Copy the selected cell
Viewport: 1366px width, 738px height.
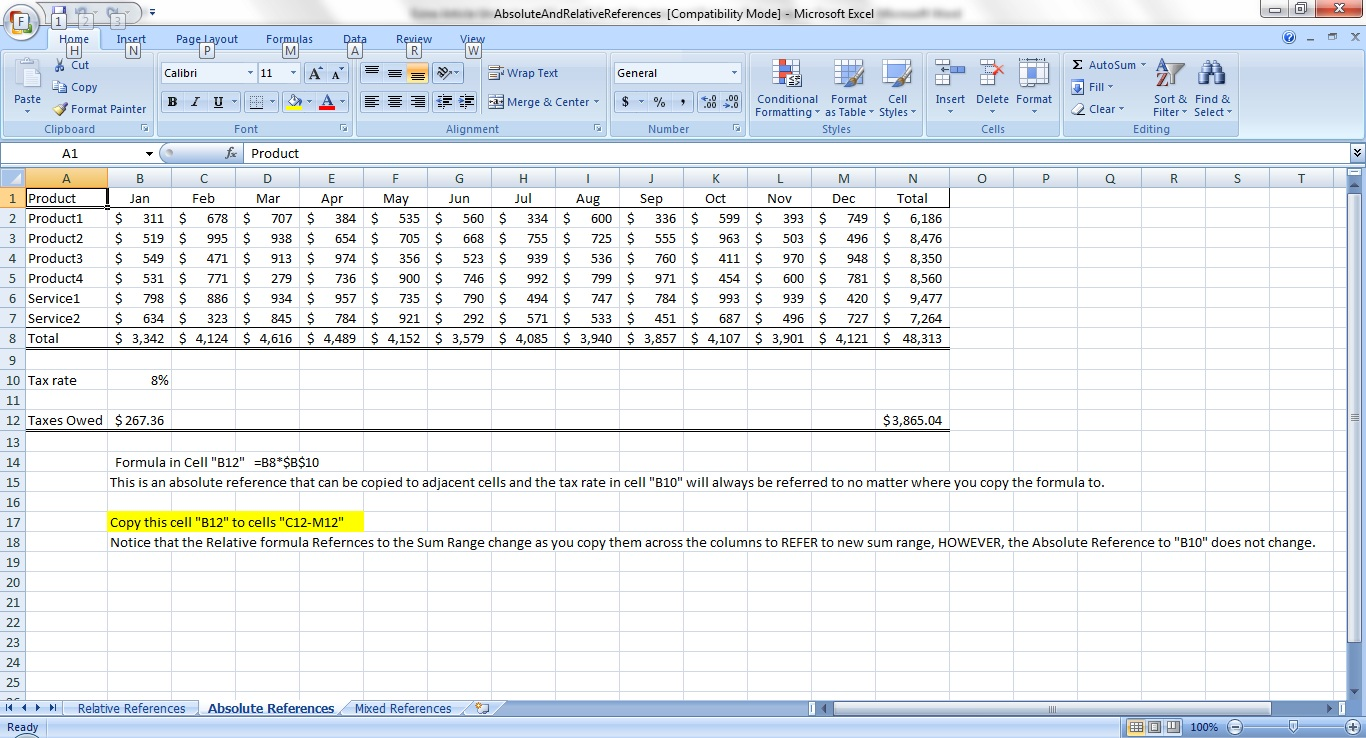[x=75, y=87]
